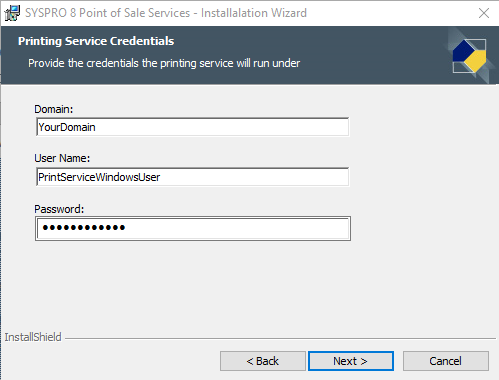Click the PrintServiceWindowsUser text in the field
This screenshot has width=499, height=380.
pyautogui.click(x=99, y=177)
